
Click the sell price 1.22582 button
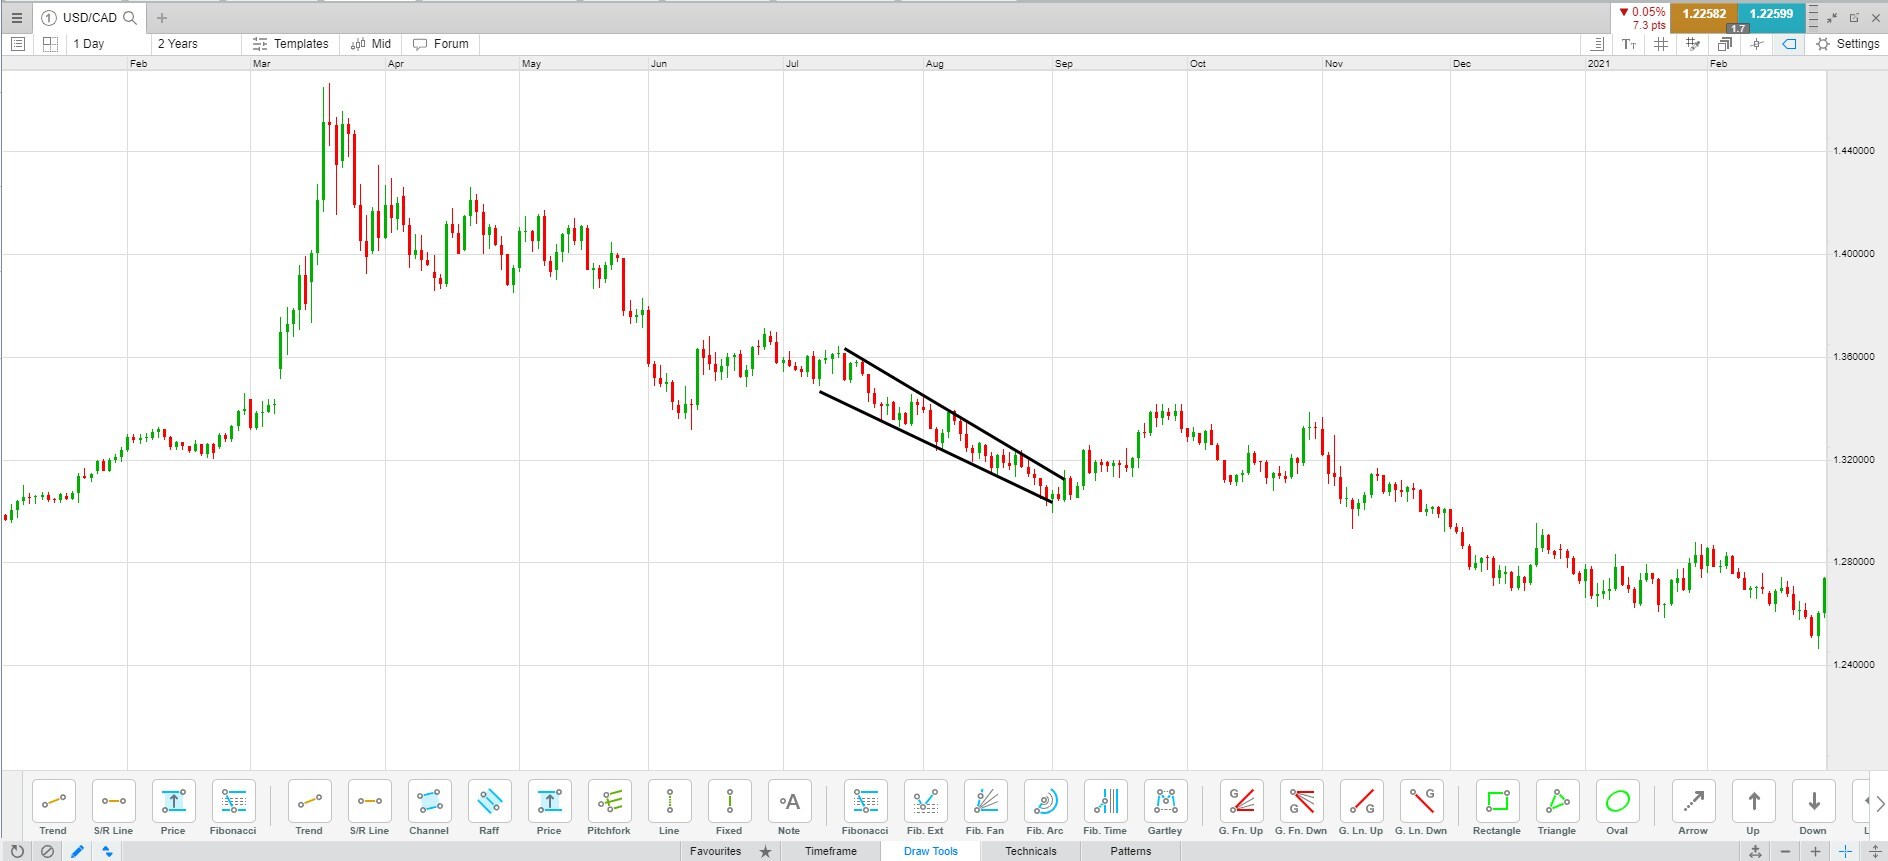pyautogui.click(x=1704, y=14)
